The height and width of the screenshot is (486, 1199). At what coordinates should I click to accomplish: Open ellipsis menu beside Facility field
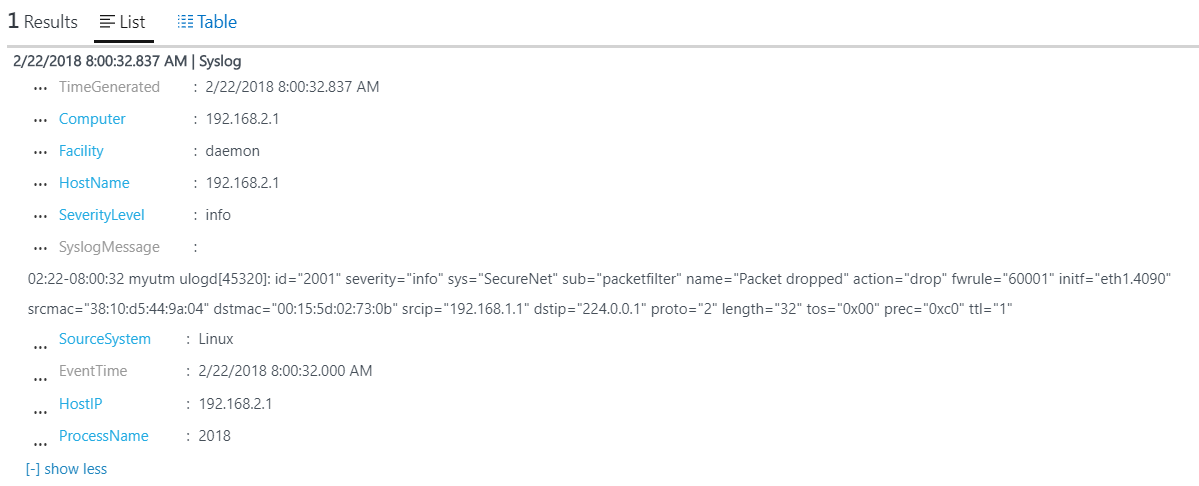pos(41,154)
